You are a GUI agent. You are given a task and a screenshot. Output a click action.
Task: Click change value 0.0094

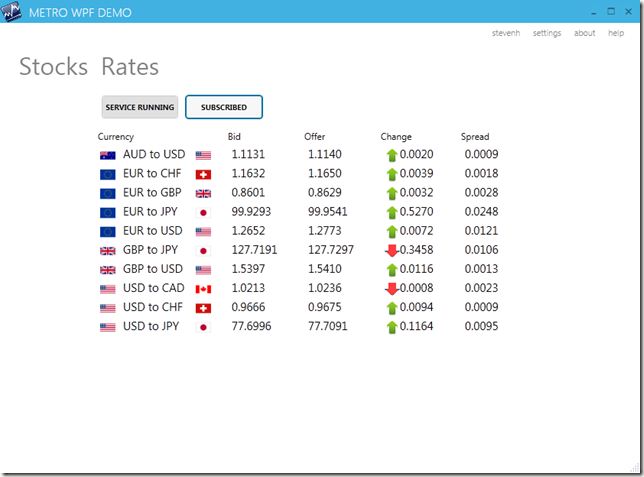[x=416, y=307]
